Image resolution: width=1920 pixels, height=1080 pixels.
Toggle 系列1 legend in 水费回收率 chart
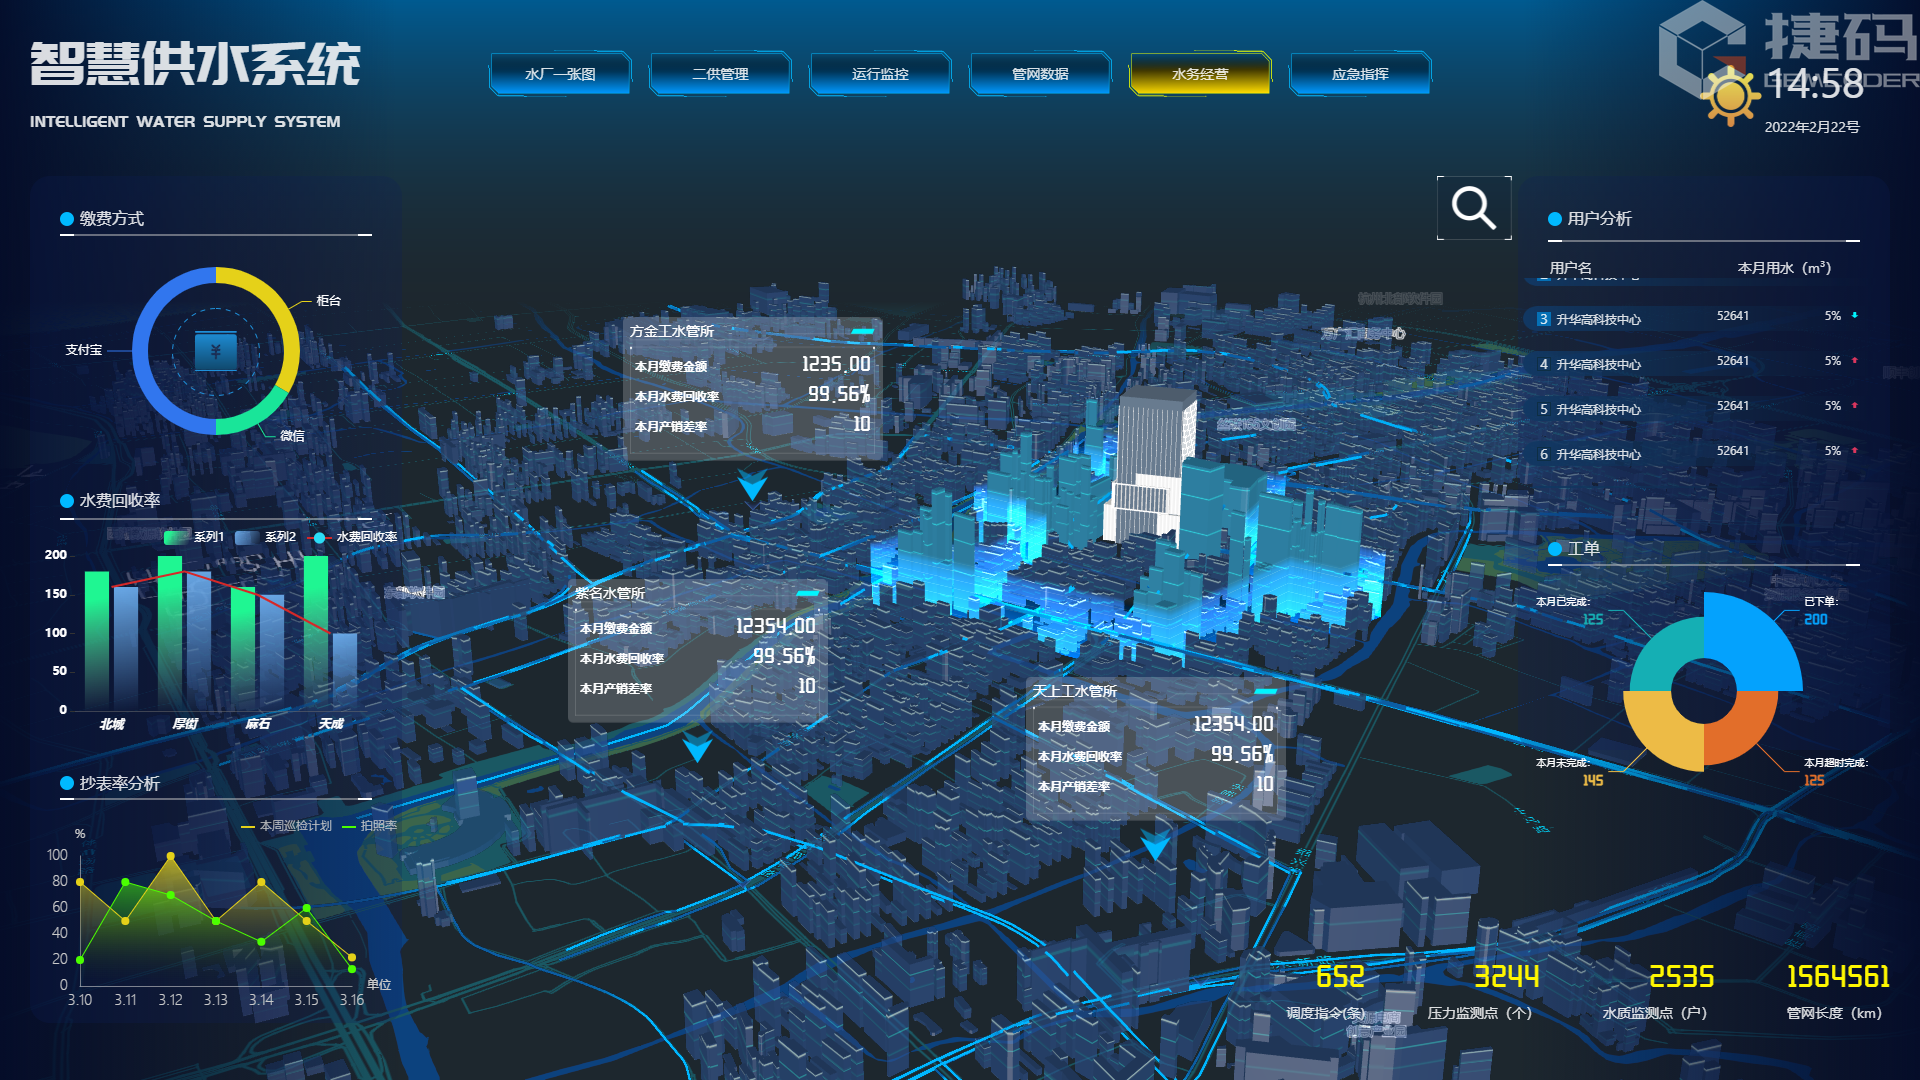pos(193,537)
